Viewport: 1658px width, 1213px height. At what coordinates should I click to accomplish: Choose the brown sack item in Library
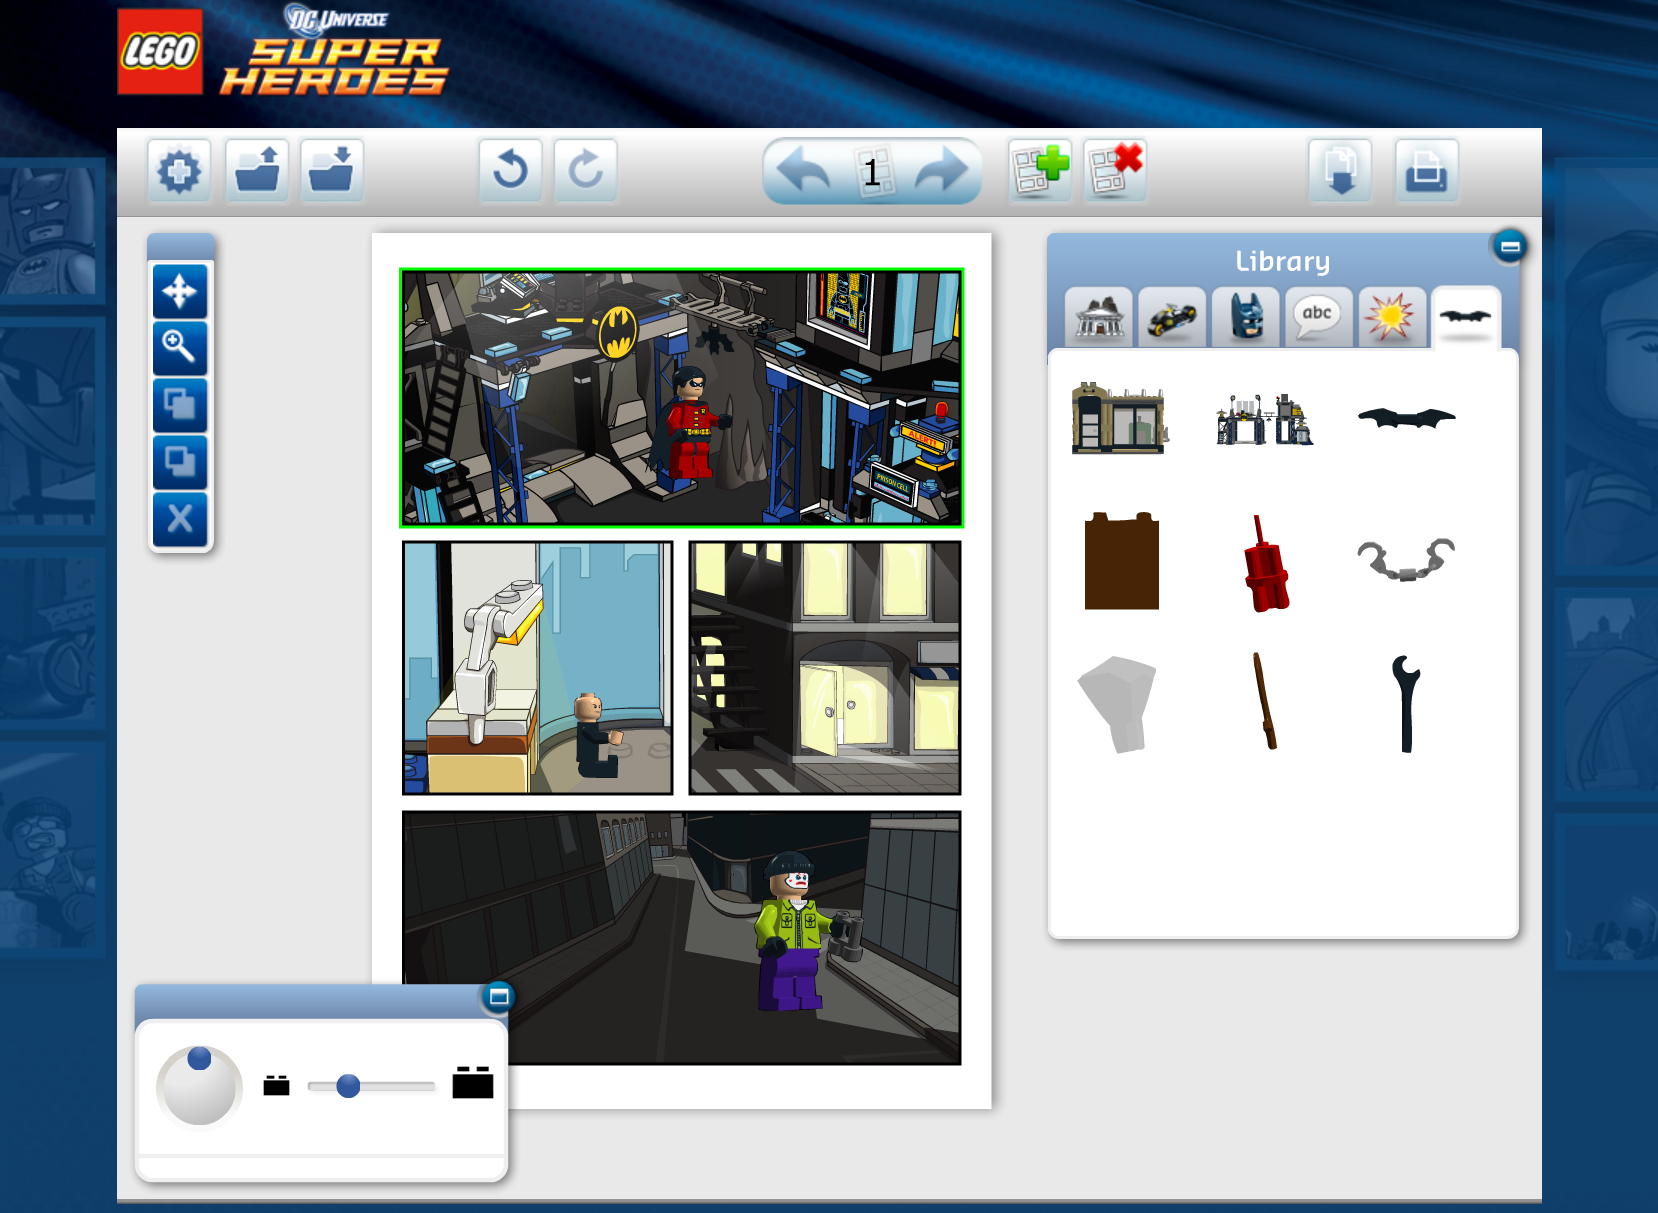[1122, 561]
